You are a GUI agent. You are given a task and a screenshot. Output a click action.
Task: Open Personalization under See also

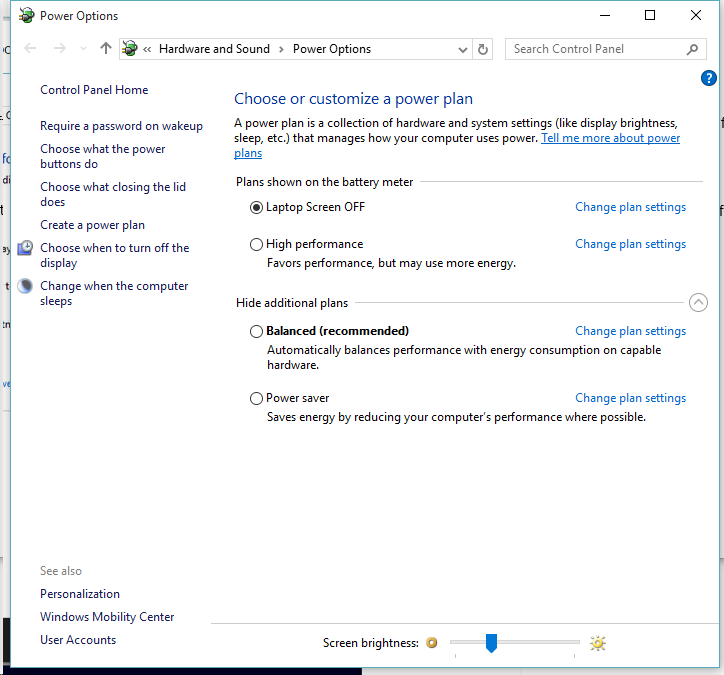80,594
